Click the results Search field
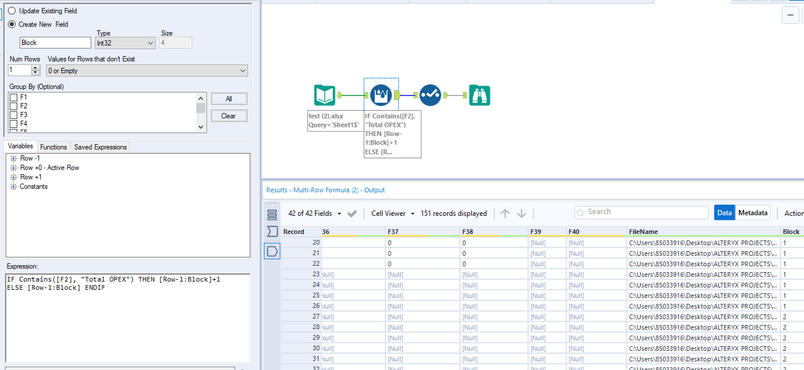This screenshot has height=370, width=804. click(x=641, y=212)
